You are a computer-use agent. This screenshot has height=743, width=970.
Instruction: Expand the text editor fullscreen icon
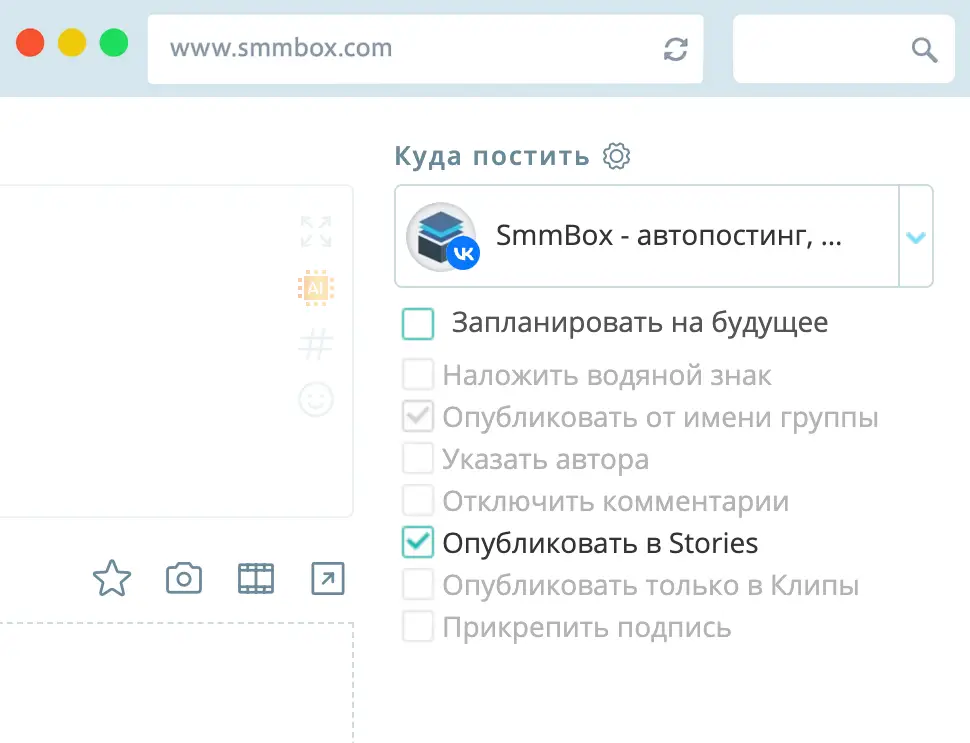click(316, 231)
